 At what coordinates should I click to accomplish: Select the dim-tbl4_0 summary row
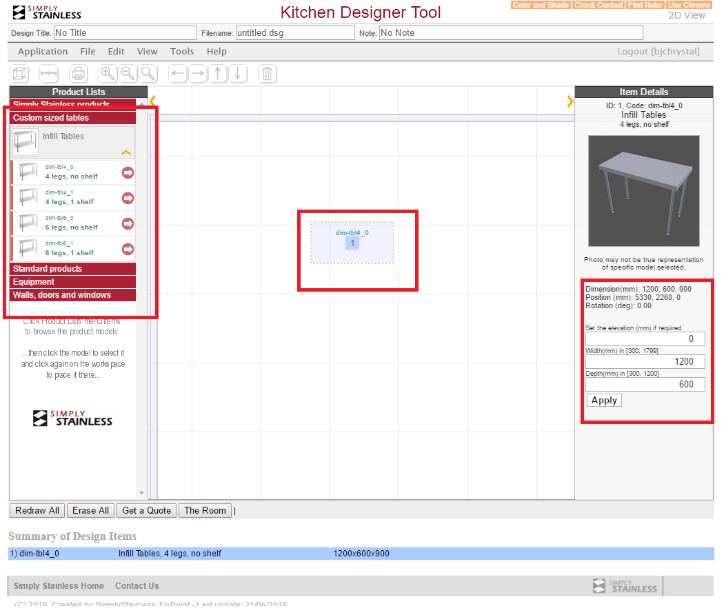point(361,553)
